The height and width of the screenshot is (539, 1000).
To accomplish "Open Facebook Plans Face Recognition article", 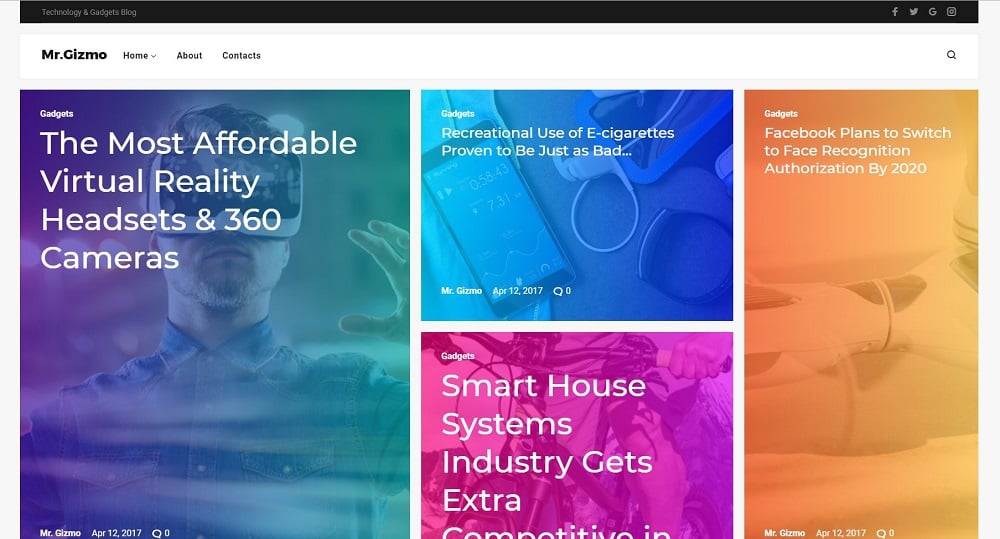I will tap(857, 151).
